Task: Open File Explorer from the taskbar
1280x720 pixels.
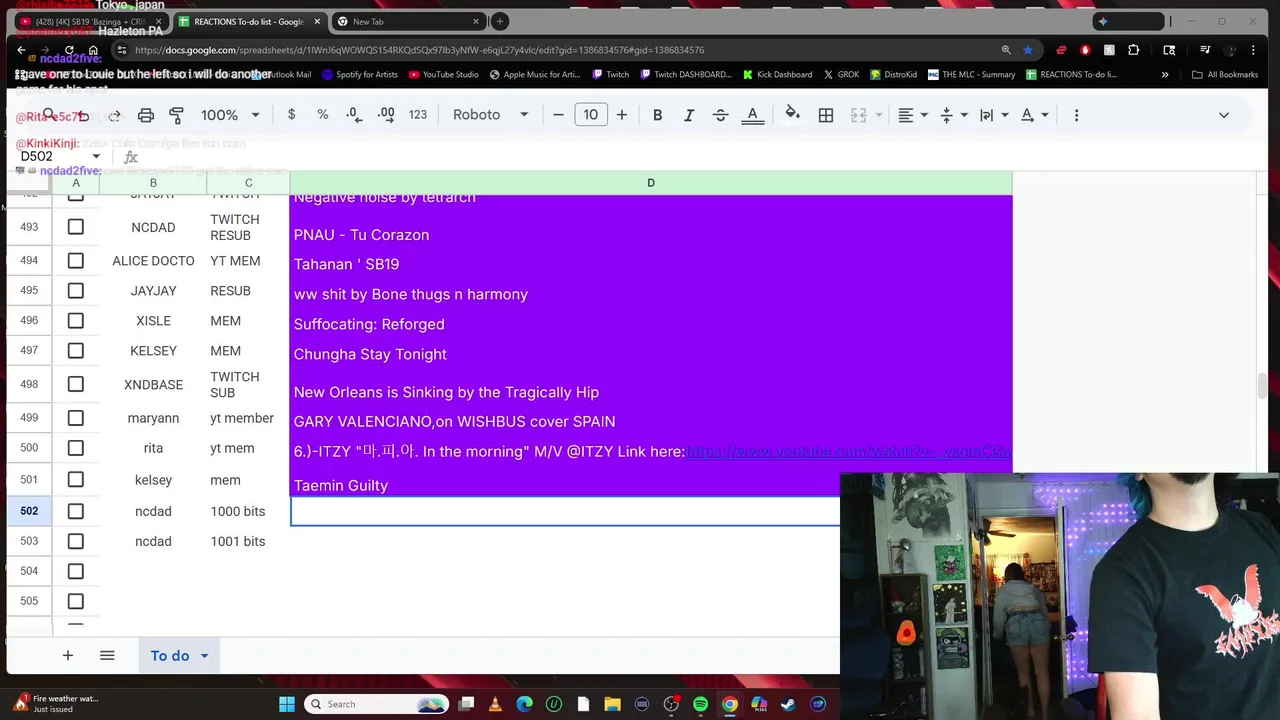Action: click(x=612, y=704)
